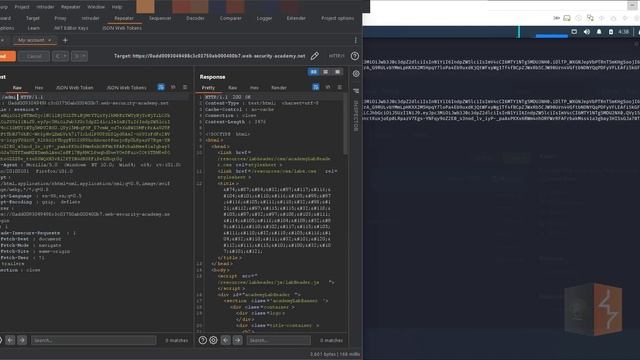This screenshot has height=360, width=640.
Task: Toggle non-printable characters display in Request editor
Action: [173, 87]
